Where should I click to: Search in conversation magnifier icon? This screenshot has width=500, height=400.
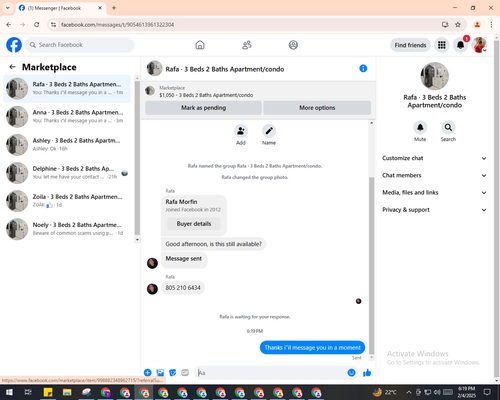tap(448, 127)
